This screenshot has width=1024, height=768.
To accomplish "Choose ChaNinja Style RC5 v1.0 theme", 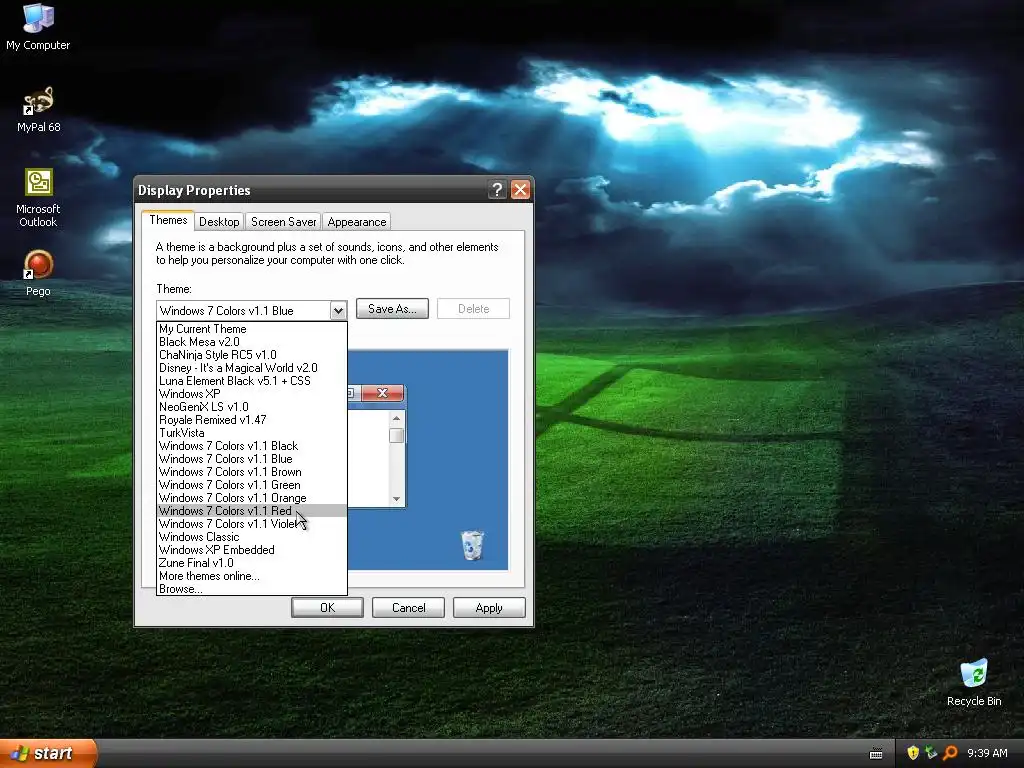I will click(x=252, y=355).
